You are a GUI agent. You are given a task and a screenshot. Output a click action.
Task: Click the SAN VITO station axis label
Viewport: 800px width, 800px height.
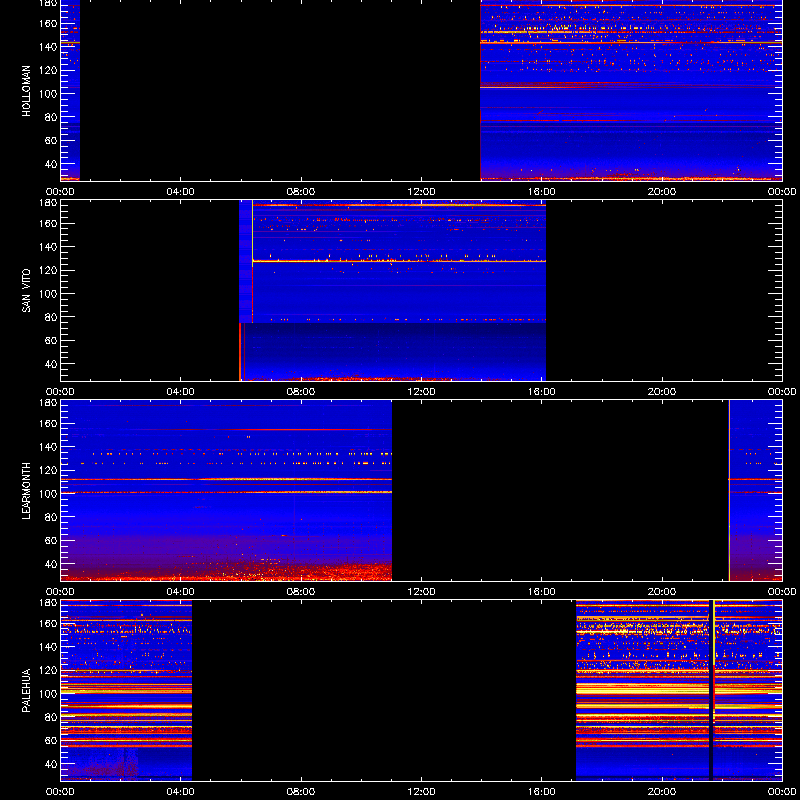point(26,291)
